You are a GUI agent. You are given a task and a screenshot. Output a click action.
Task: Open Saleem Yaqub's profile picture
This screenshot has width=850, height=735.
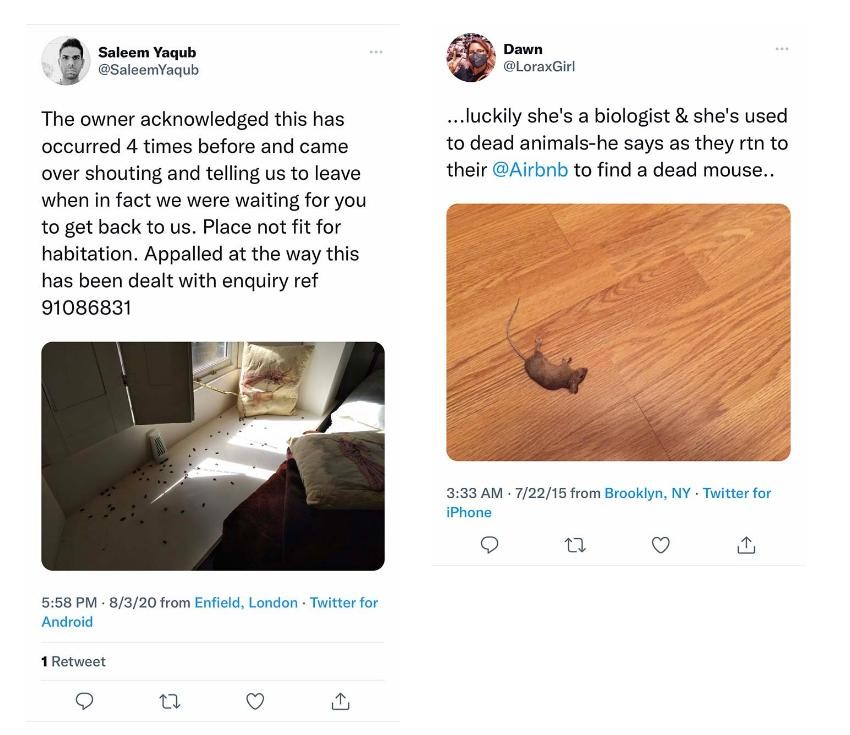click(x=66, y=60)
